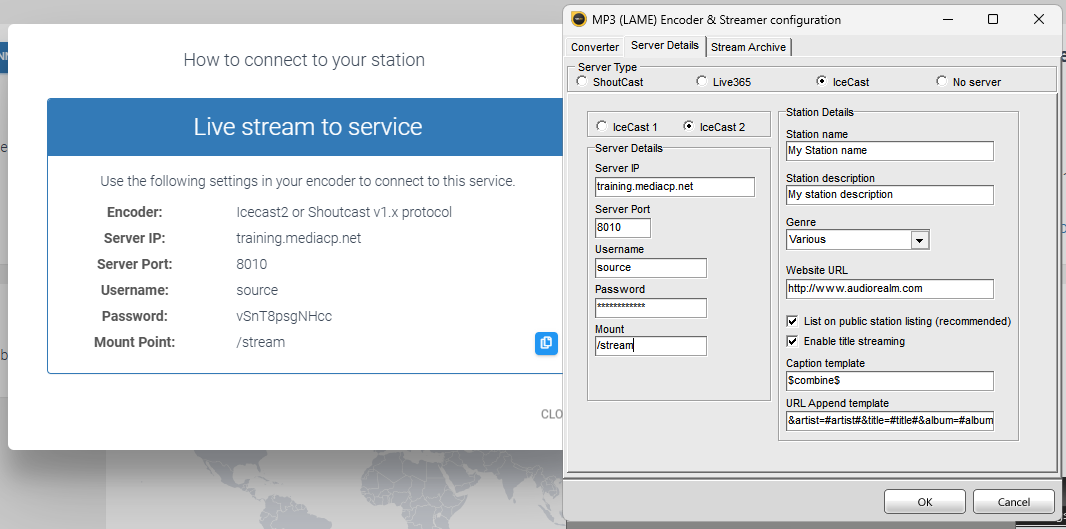The height and width of the screenshot is (529, 1066).
Task: Click the Server Port input field
Action: tap(623, 228)
